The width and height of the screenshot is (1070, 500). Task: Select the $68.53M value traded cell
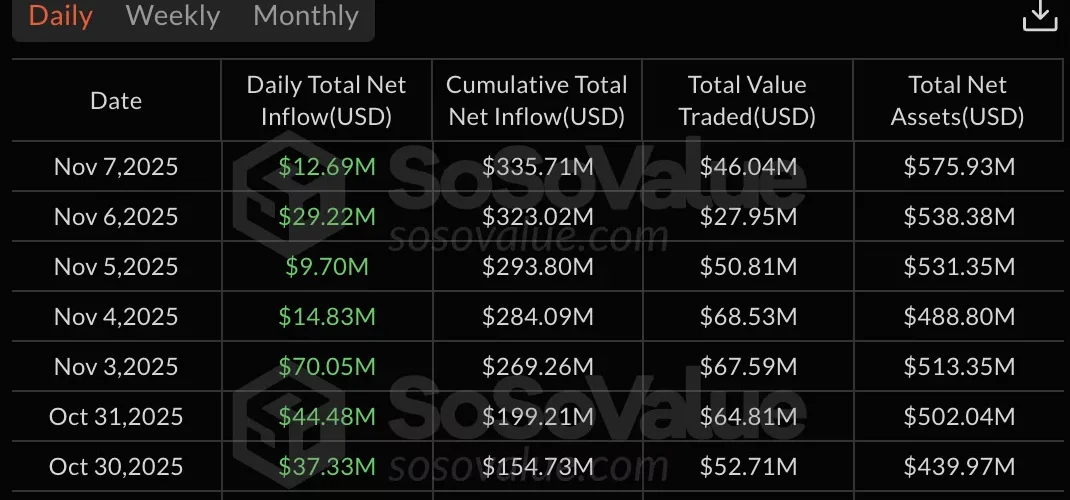pyautogui.click(x=748, y=316)
